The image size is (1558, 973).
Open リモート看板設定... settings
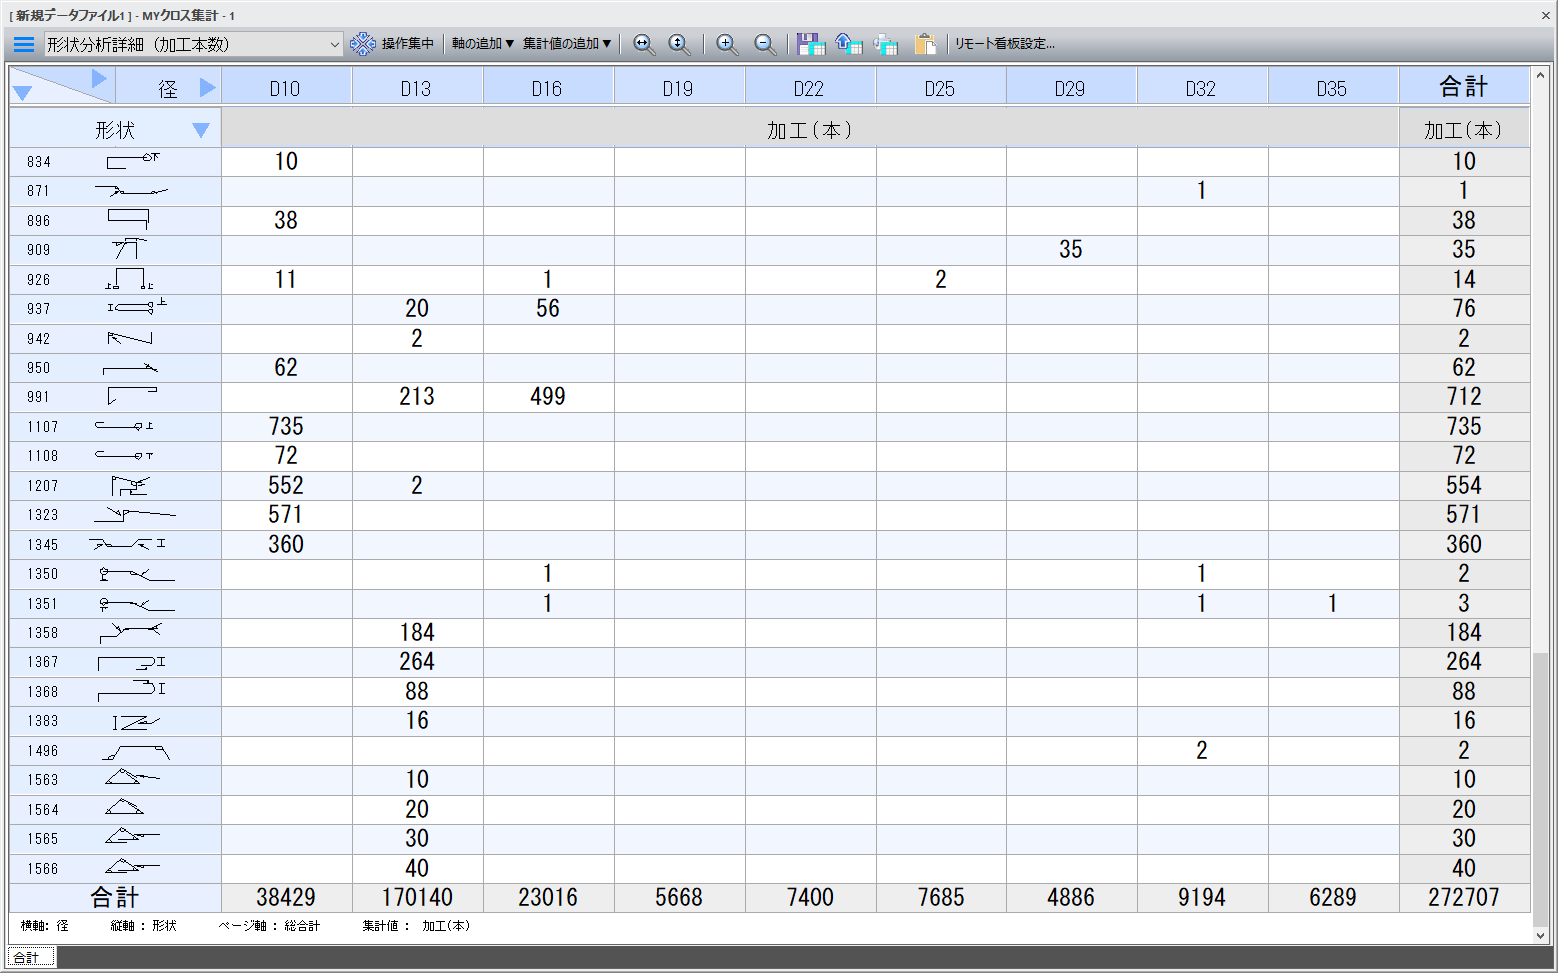pos(1004,44)
